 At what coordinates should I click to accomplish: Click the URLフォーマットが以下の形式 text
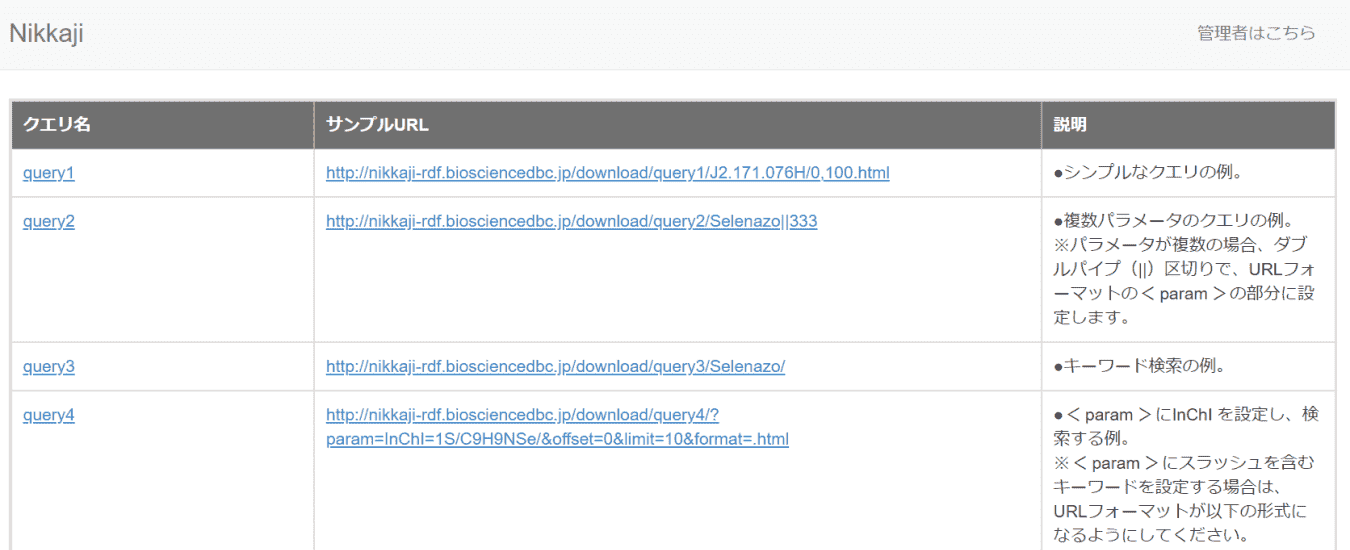(x=1180, y=511)
